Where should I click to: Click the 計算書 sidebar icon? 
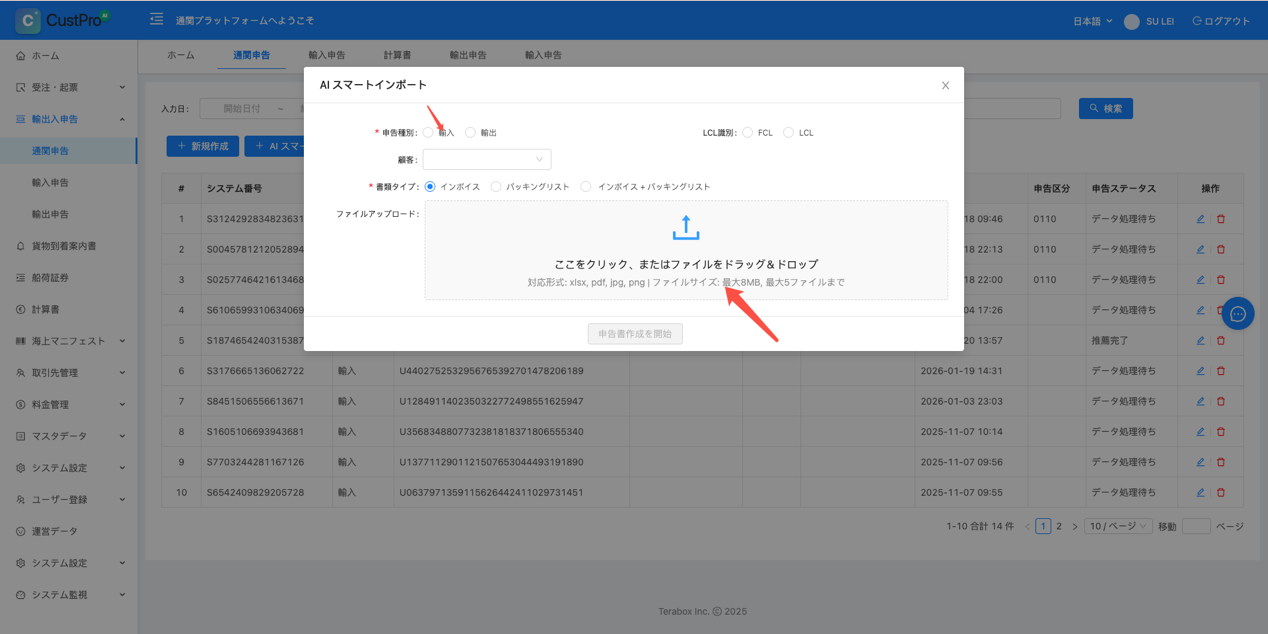21,309
